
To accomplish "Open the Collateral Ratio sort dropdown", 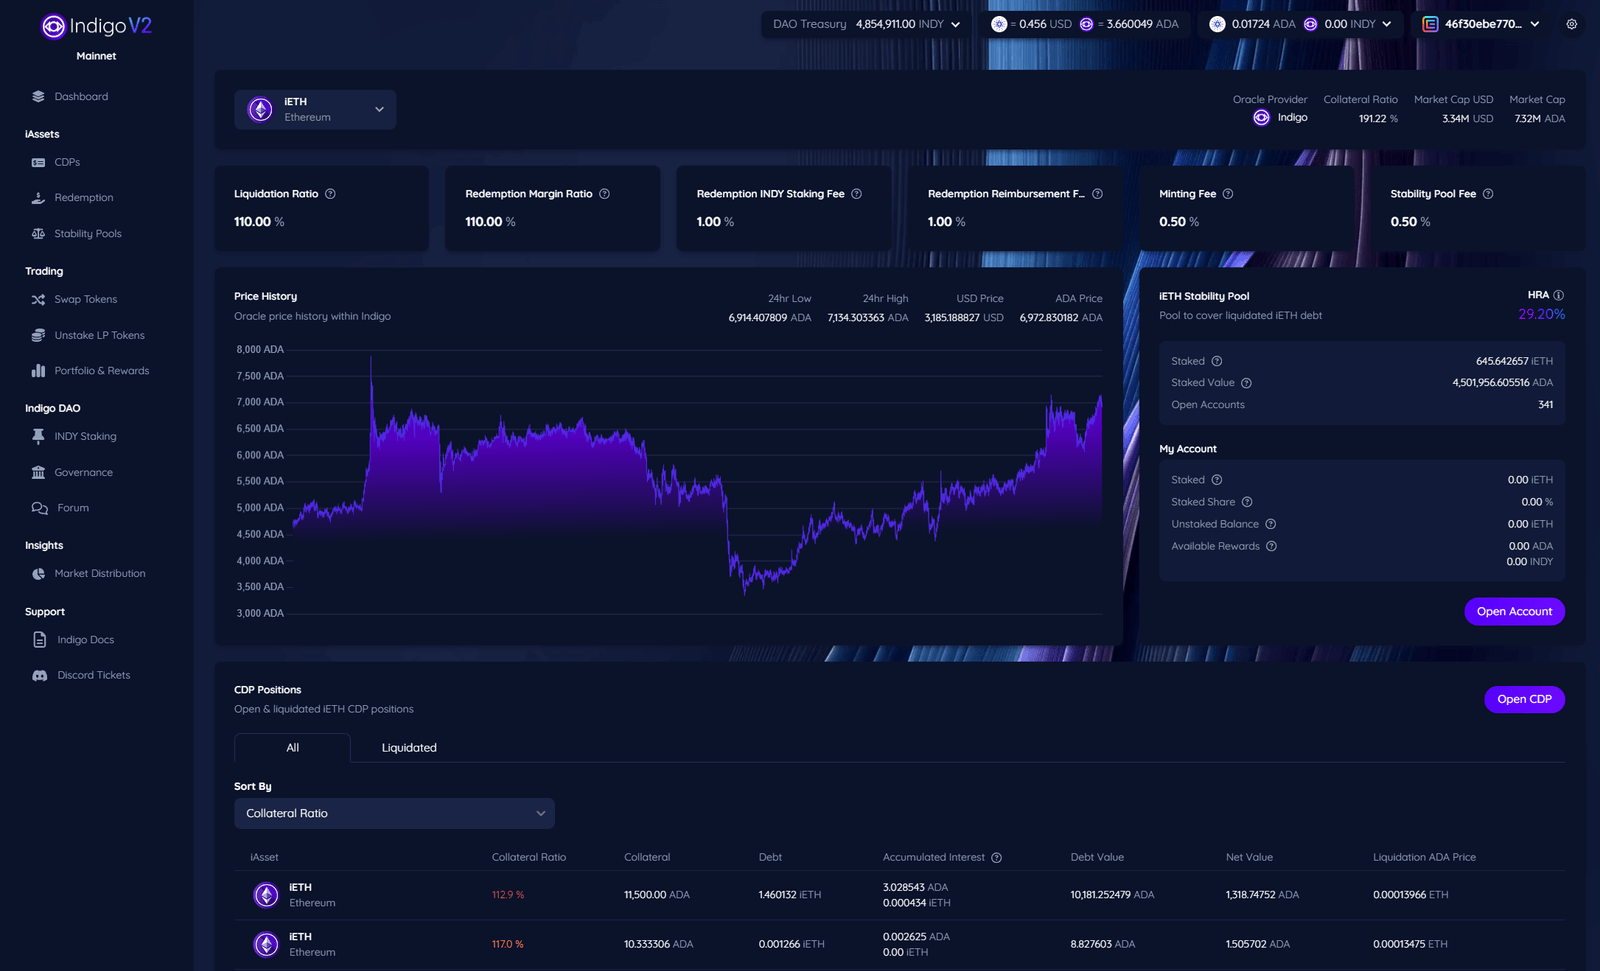I will click(394, 813).
